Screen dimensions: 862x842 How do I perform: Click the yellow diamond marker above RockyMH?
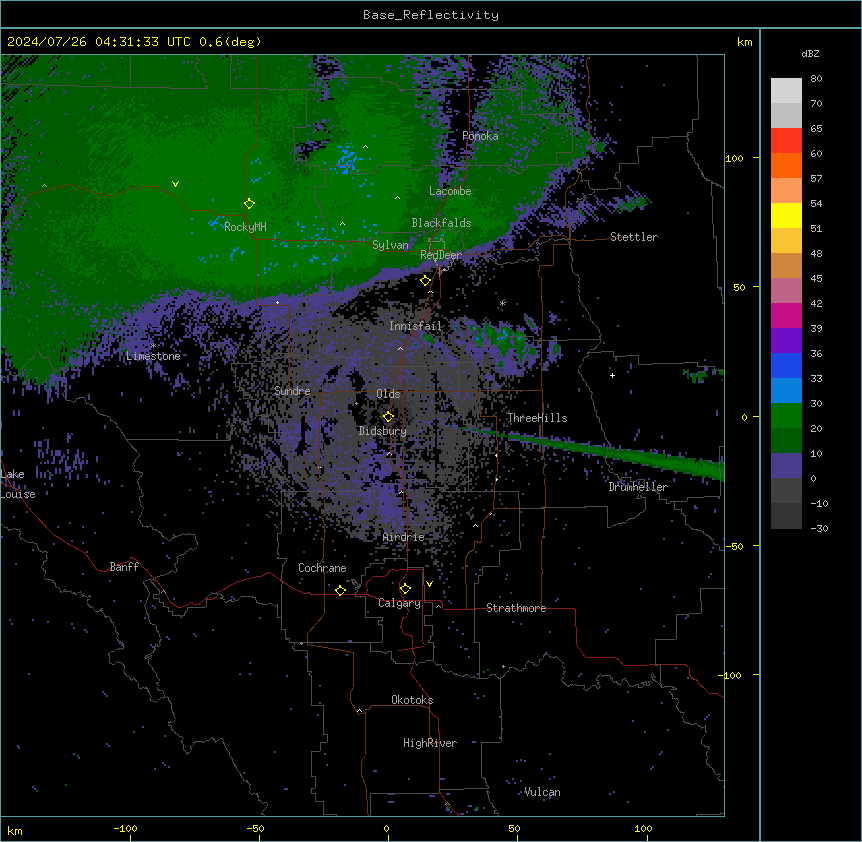click(x=249, y=203)
